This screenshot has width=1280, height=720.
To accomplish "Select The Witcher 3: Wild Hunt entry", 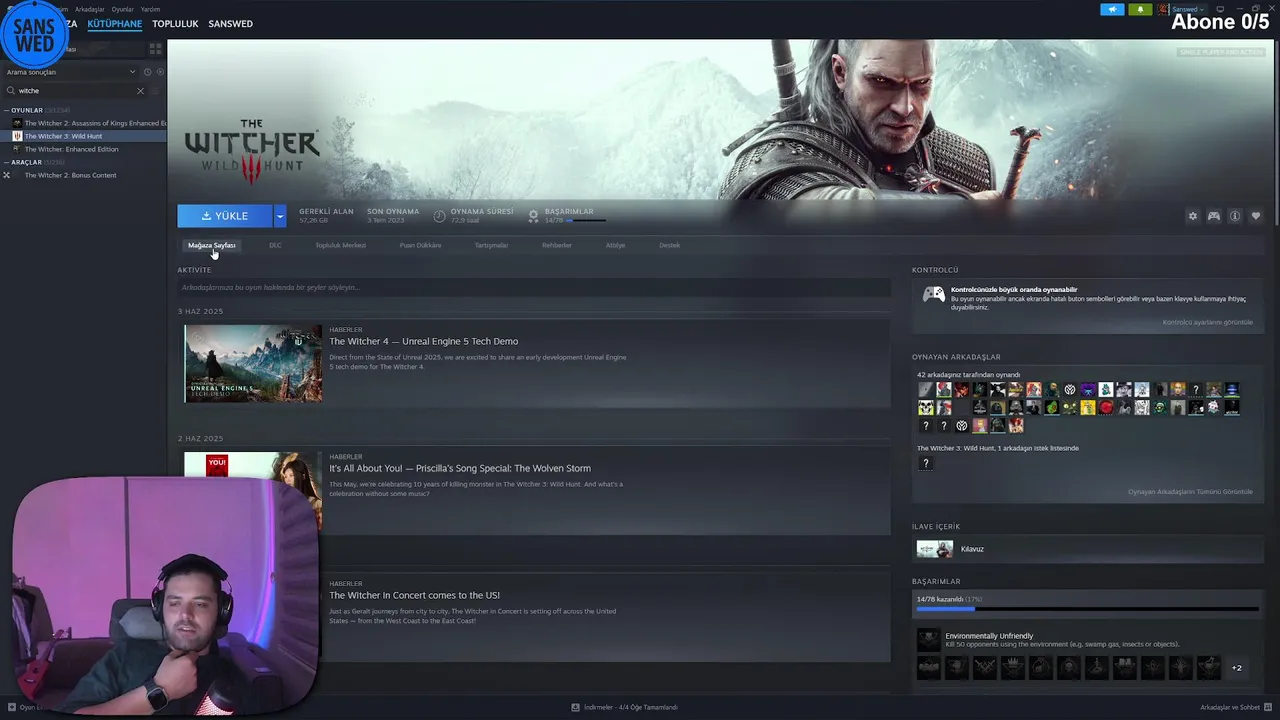I will click(x=84, y=136).
